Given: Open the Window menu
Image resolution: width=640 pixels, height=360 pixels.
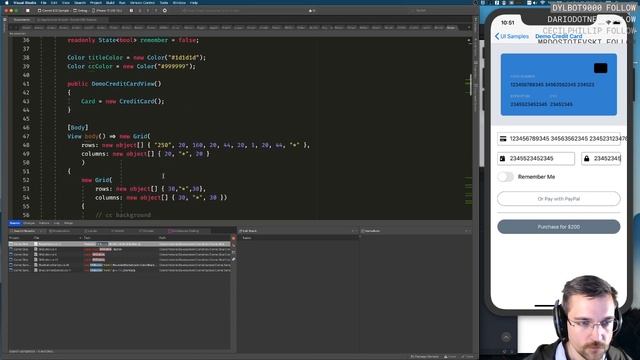Looking at the screenshot, I should click(179, 2).
